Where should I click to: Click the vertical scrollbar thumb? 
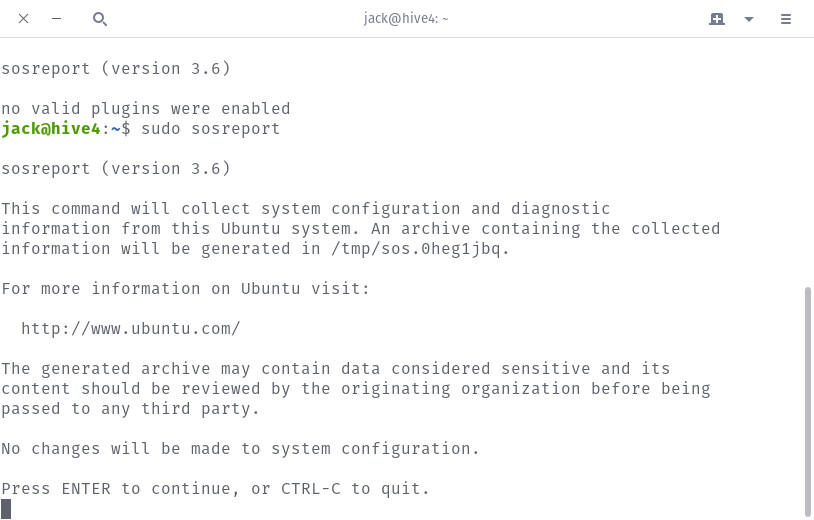(807, 402)
